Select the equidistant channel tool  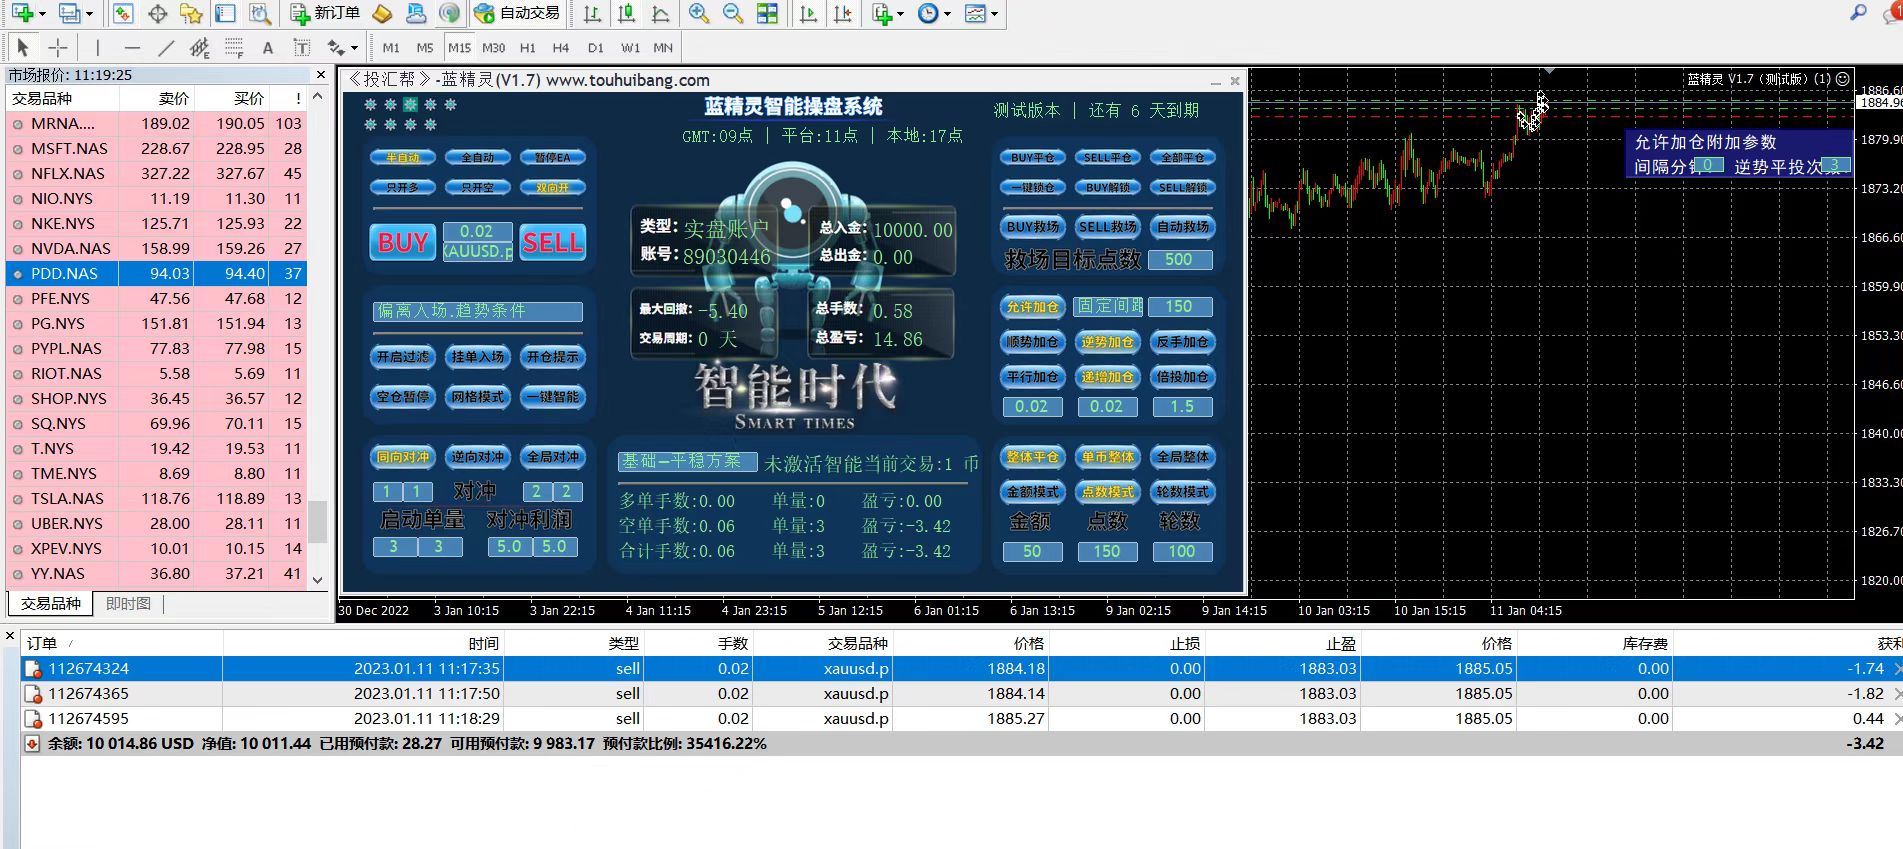[x=200, y=47]
